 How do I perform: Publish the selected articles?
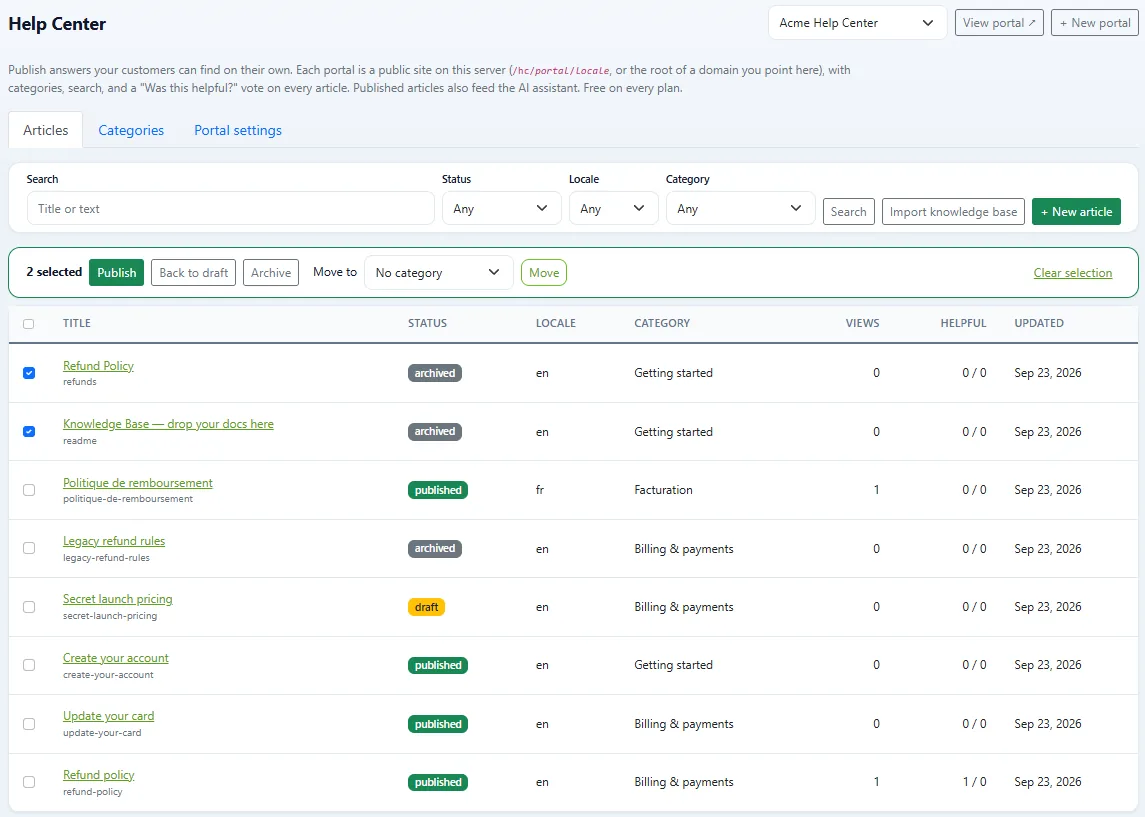pos(117,272)
